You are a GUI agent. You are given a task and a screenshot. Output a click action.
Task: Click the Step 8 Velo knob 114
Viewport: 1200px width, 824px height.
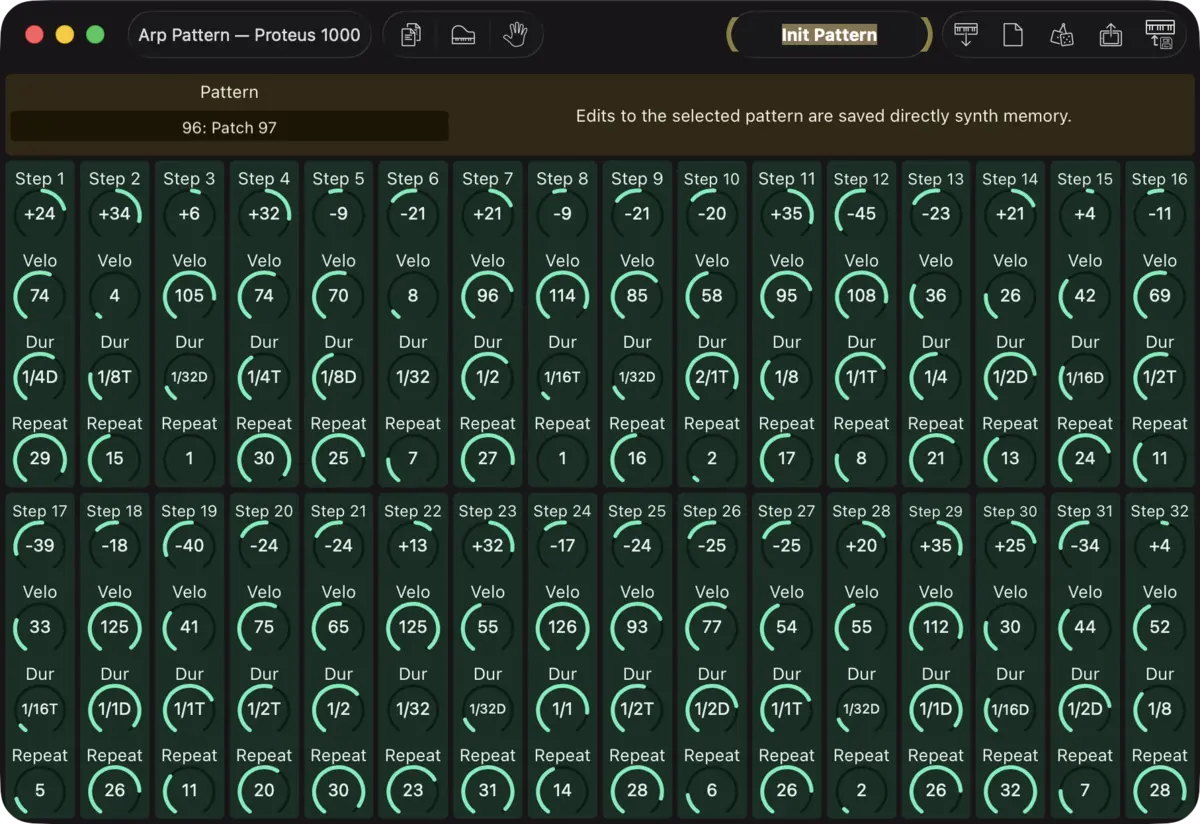point(563,295)
